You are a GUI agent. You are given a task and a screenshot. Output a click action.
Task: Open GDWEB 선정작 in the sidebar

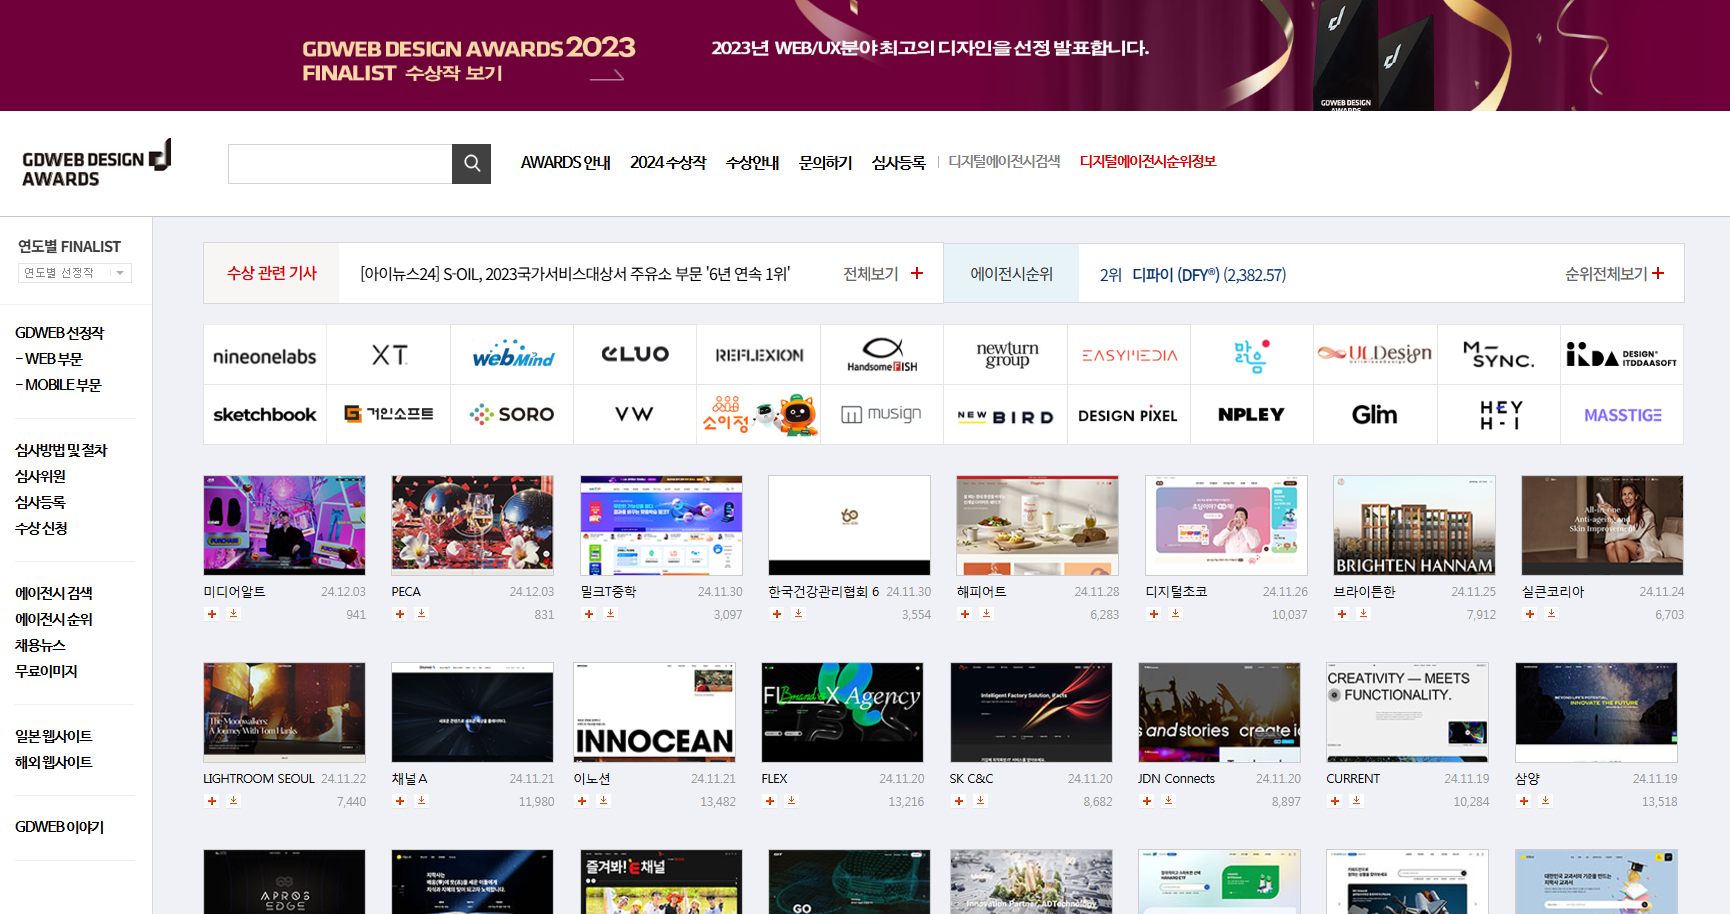pos(59,333)
